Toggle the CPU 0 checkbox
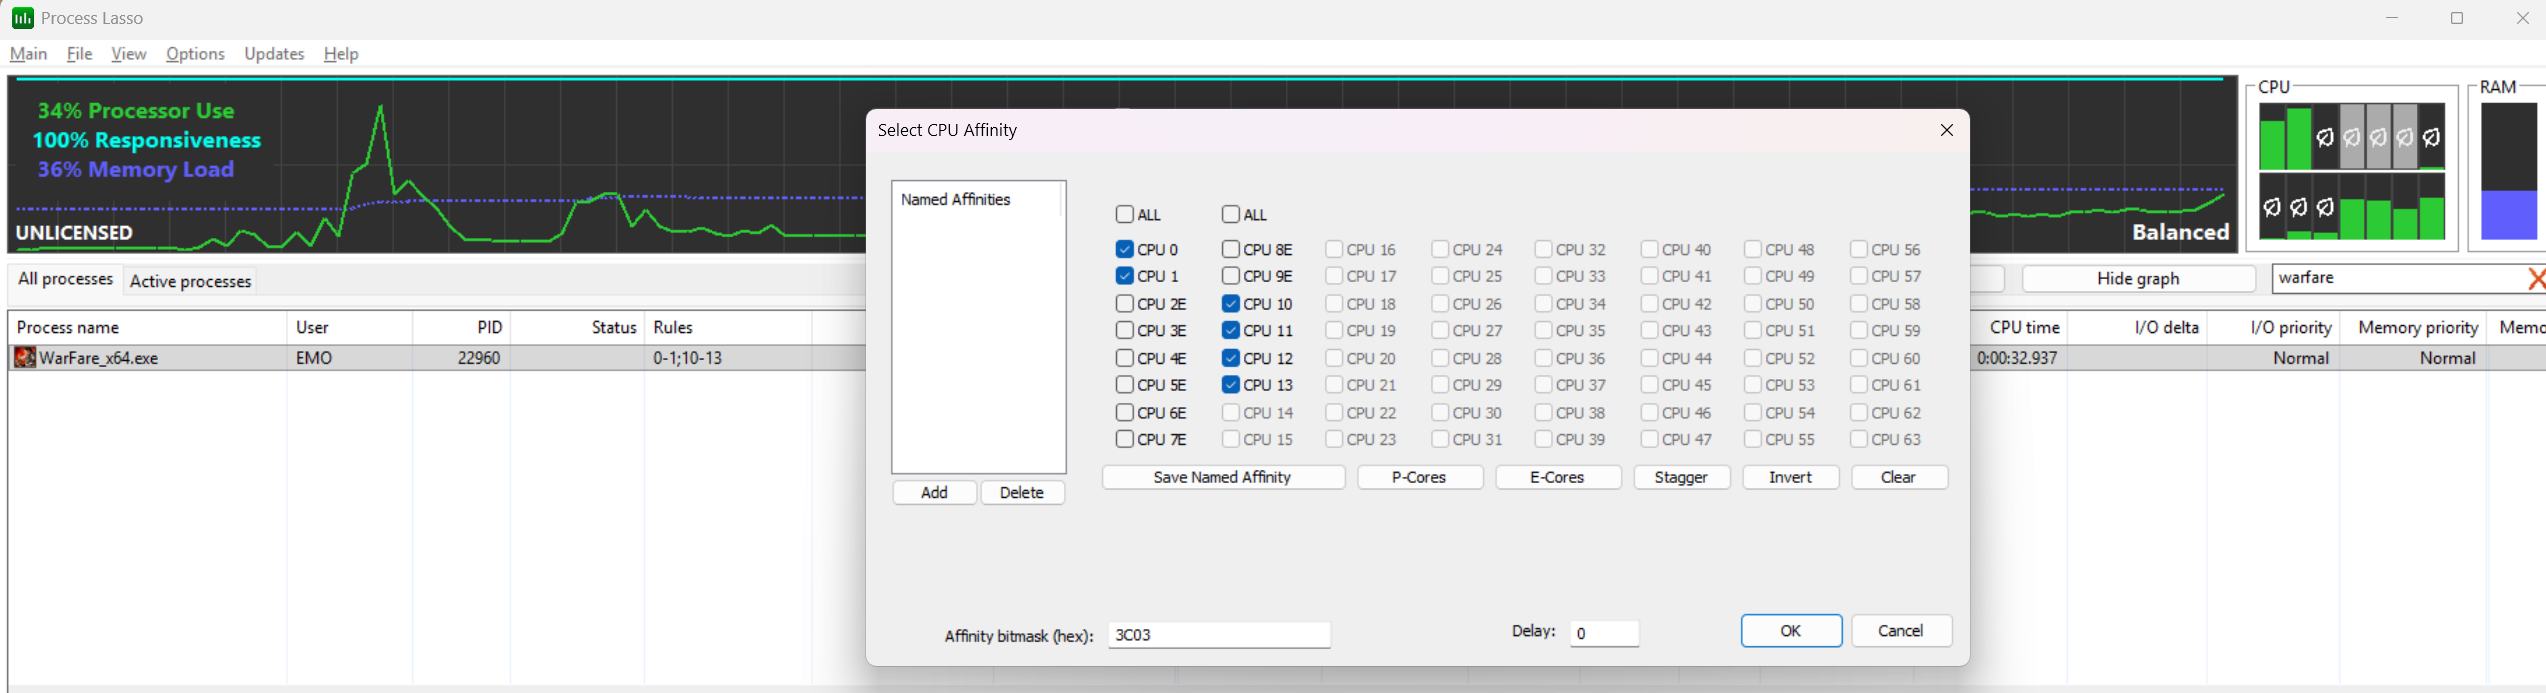 click(x=1125, y=249)
